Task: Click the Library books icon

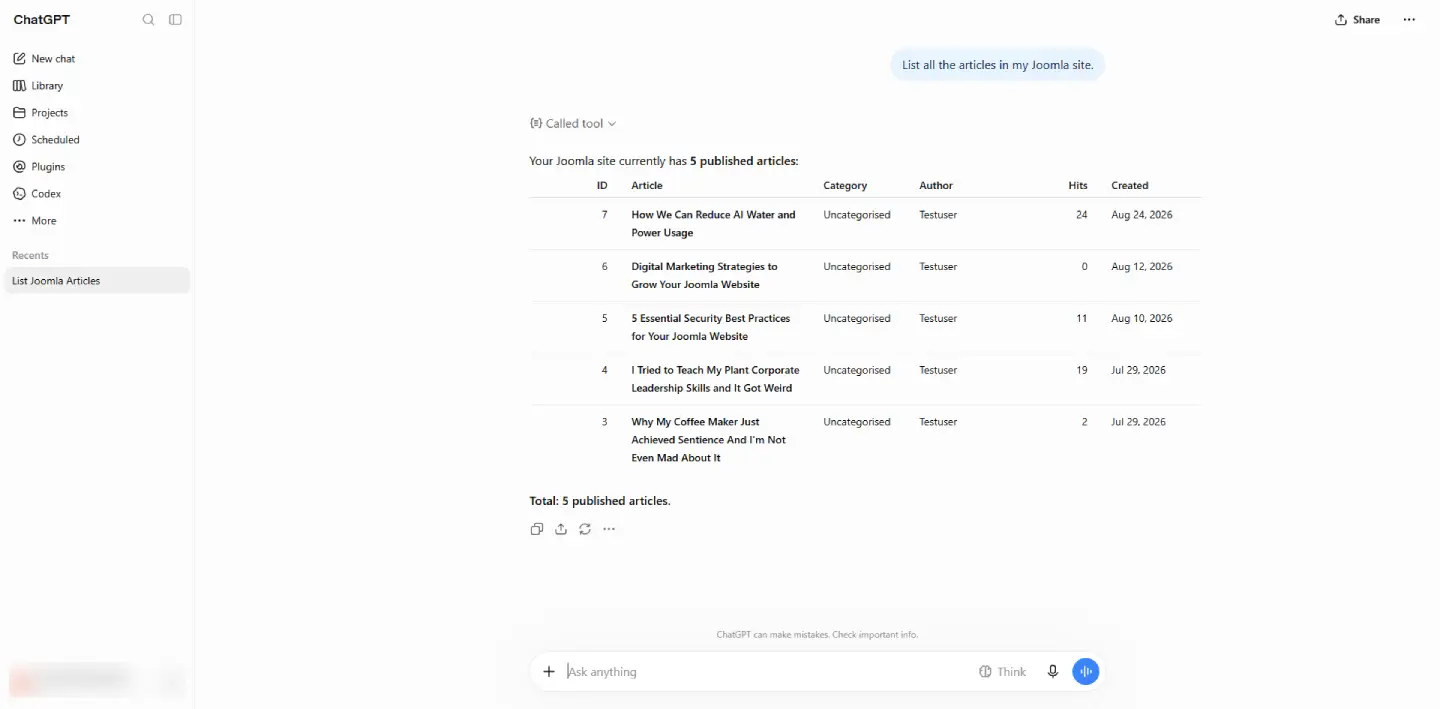Action: tap(19, 86)
